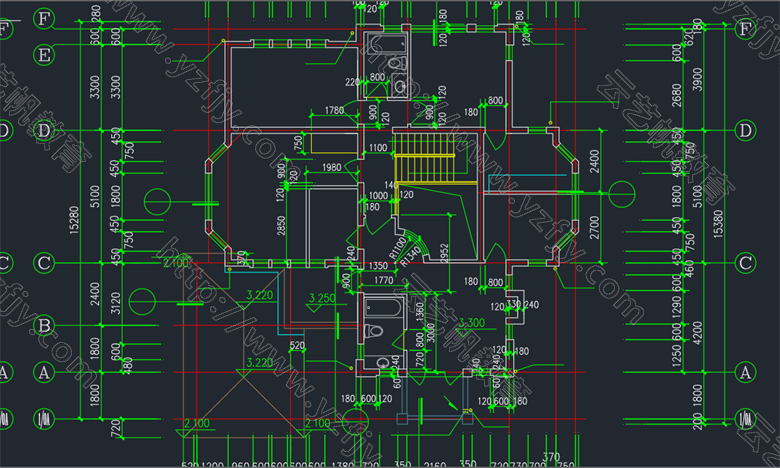Click the radius label R1340
This screenshot has height=468, width=780.
tap(410, 256)
